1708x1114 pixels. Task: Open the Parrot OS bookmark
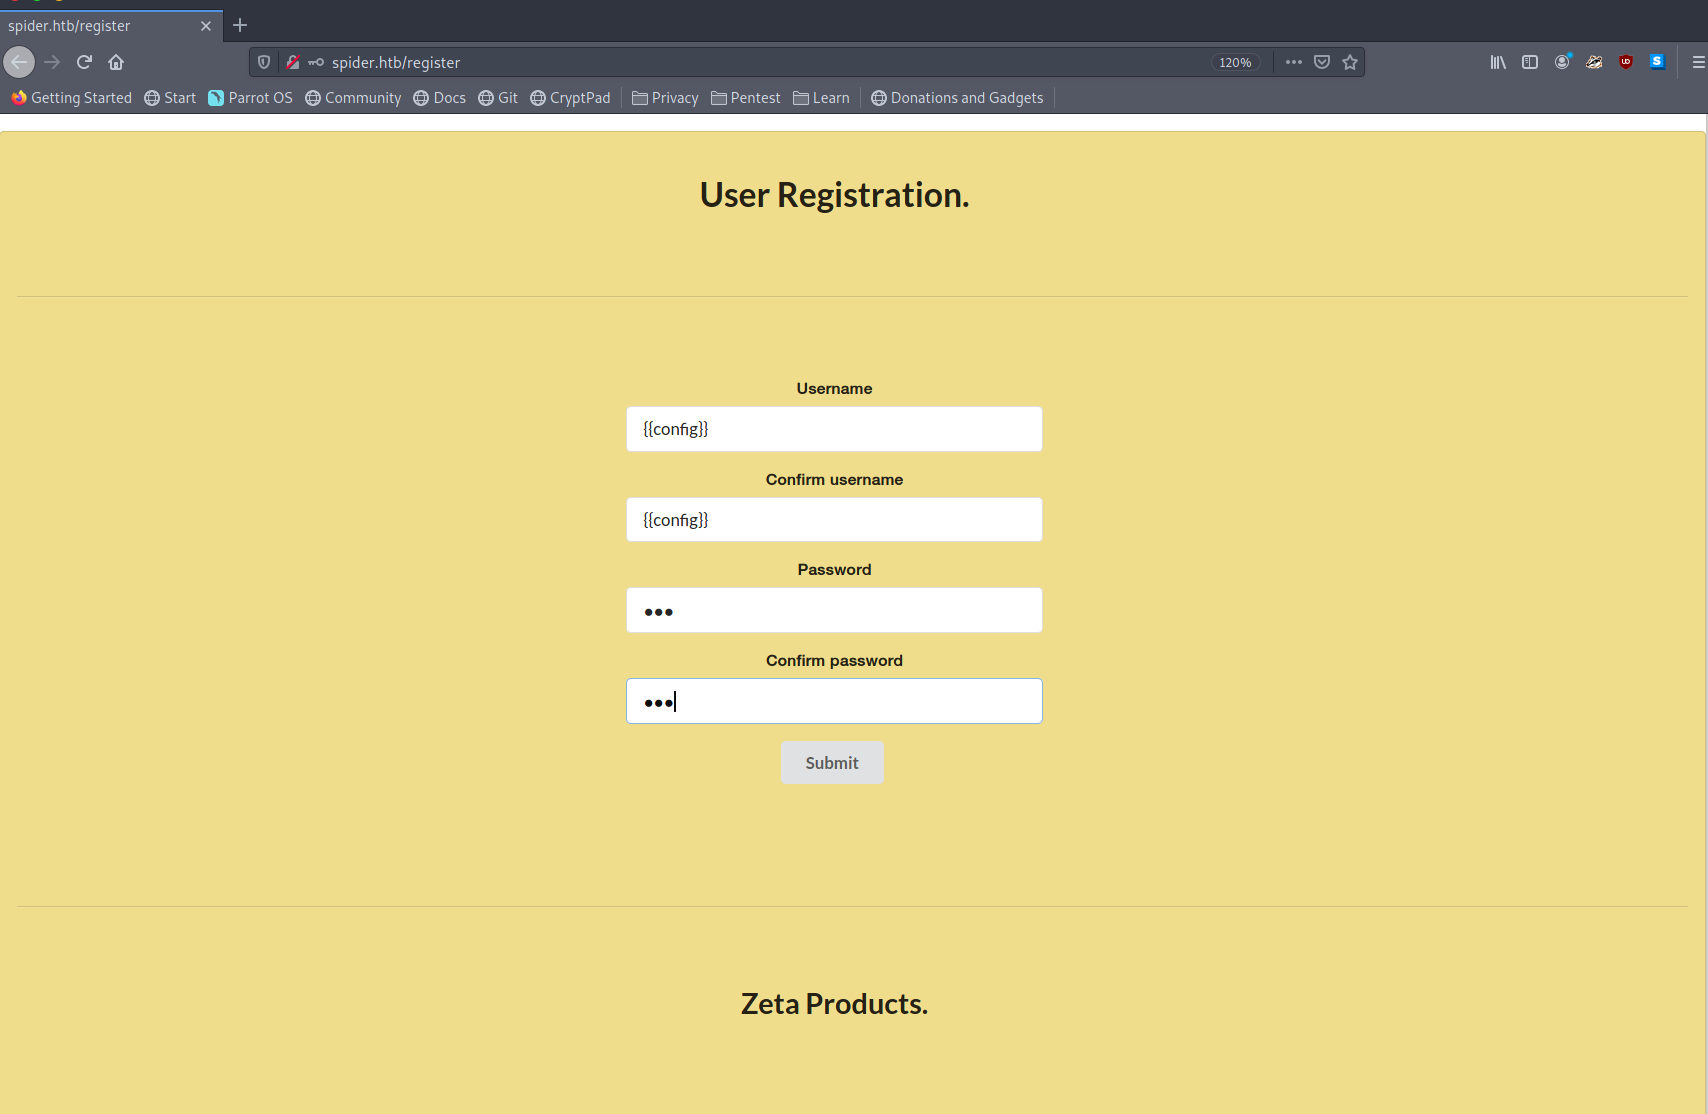(250, 98)
